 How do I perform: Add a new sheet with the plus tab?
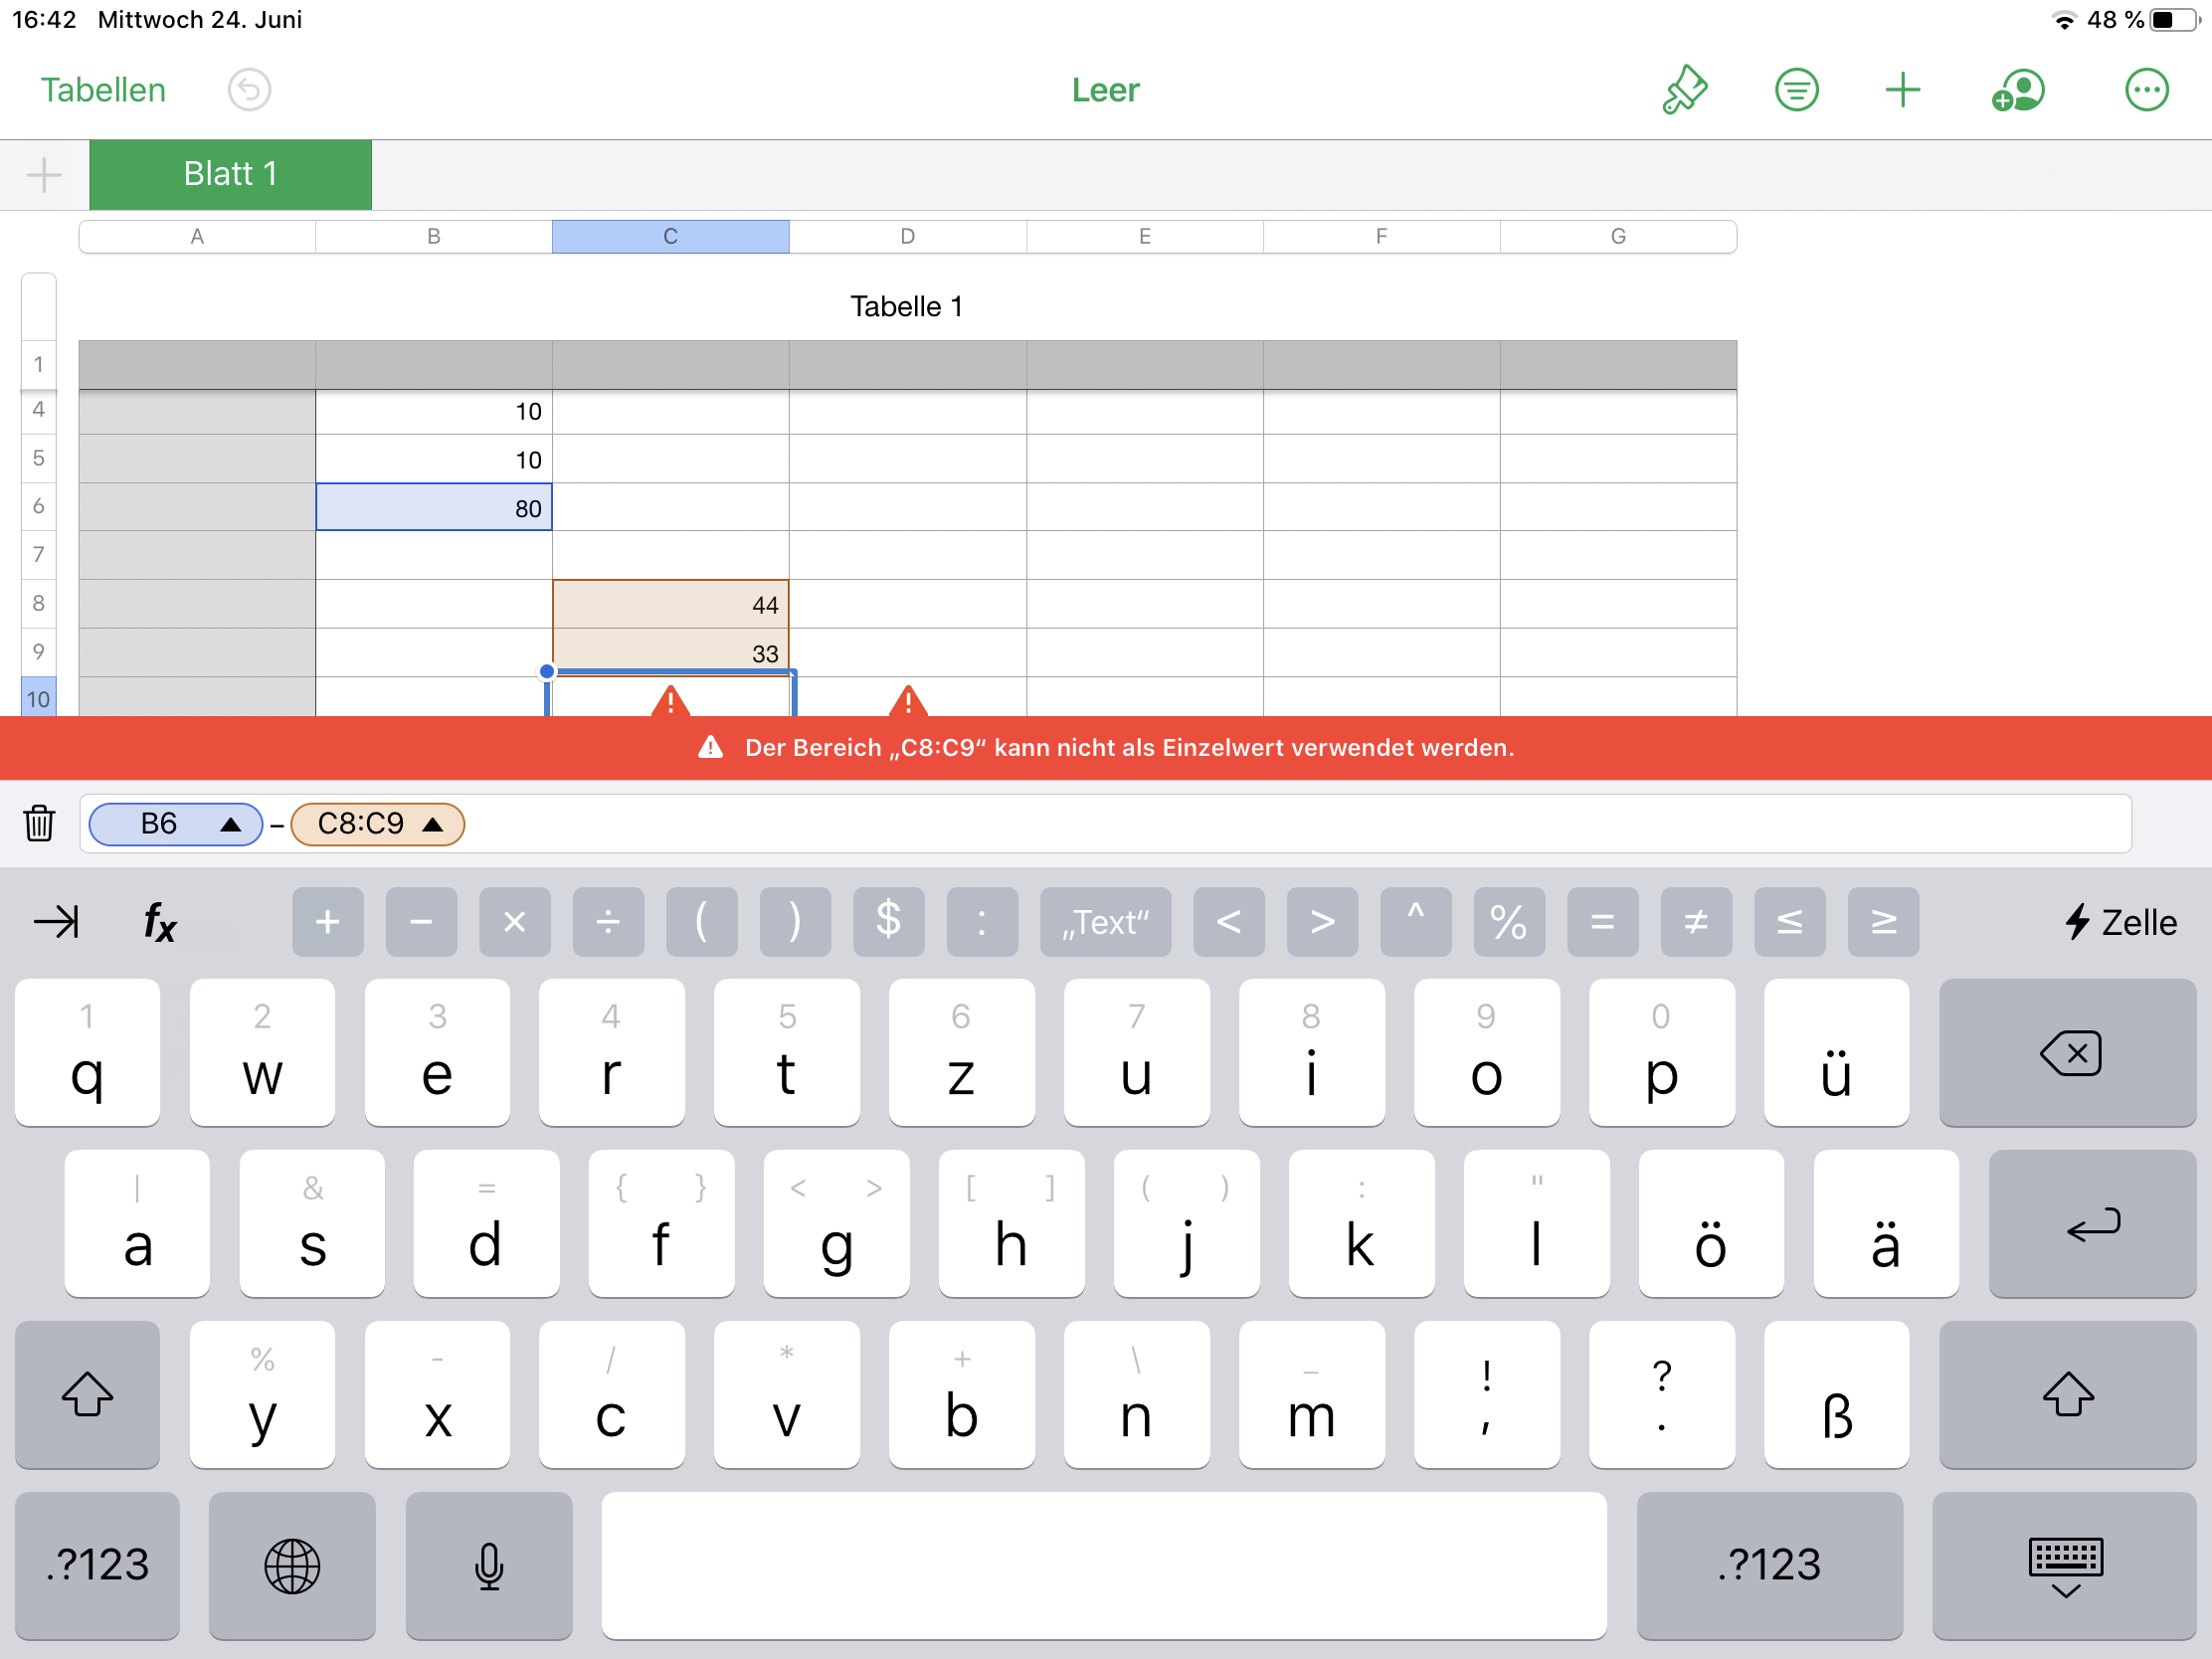click(x=44, y=174)
